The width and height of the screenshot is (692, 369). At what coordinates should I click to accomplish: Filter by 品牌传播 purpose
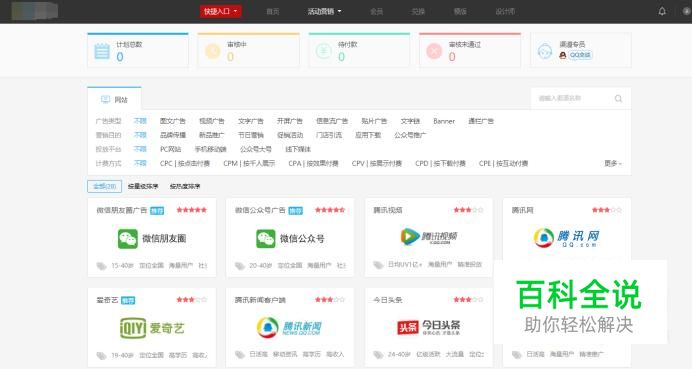(173, 135)
